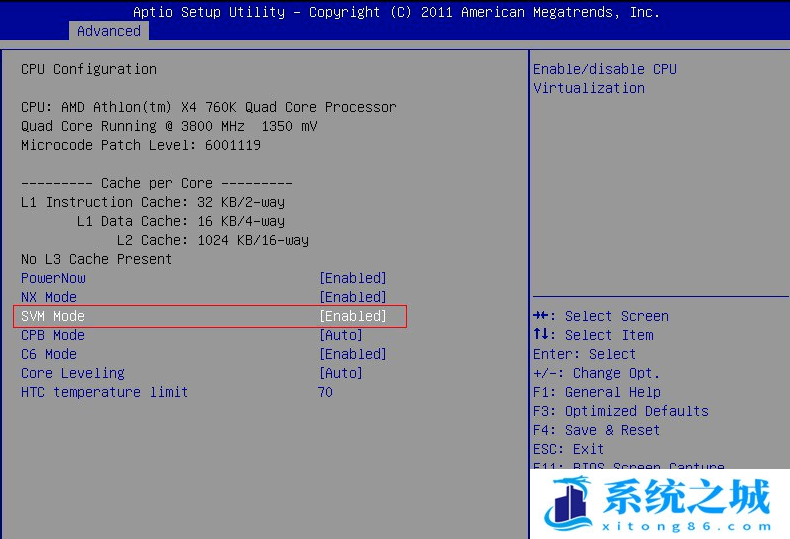This screenshot has width=790, height=539.
Task: Change SVM Mode [Enabled] value
Action: pos(353,316)
